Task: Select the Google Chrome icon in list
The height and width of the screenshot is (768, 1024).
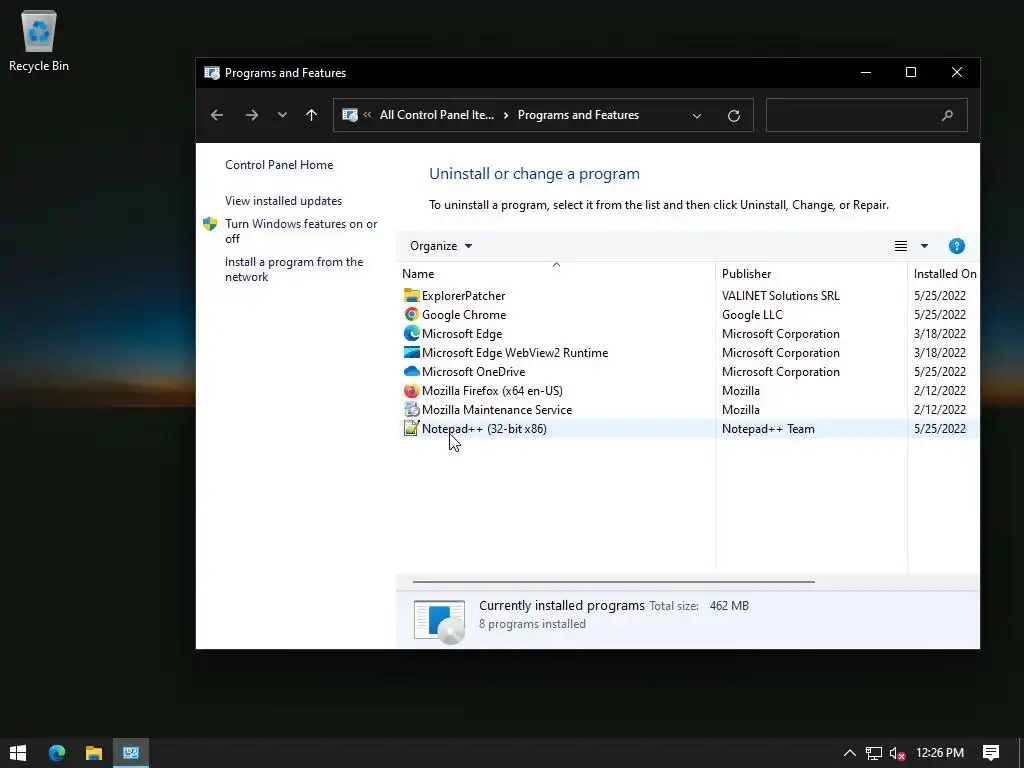Action: click(411, 314)
